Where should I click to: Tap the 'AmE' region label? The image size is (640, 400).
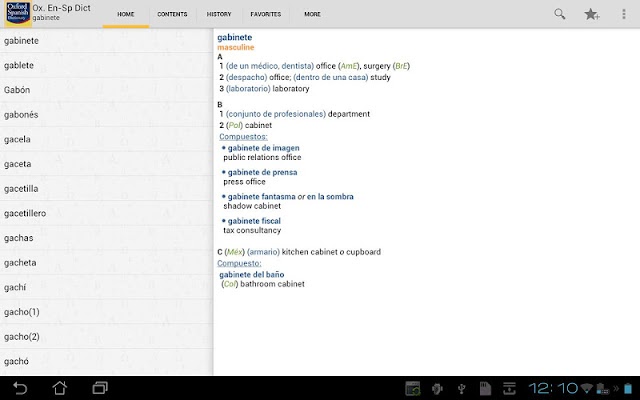click(x=349, y=66)
